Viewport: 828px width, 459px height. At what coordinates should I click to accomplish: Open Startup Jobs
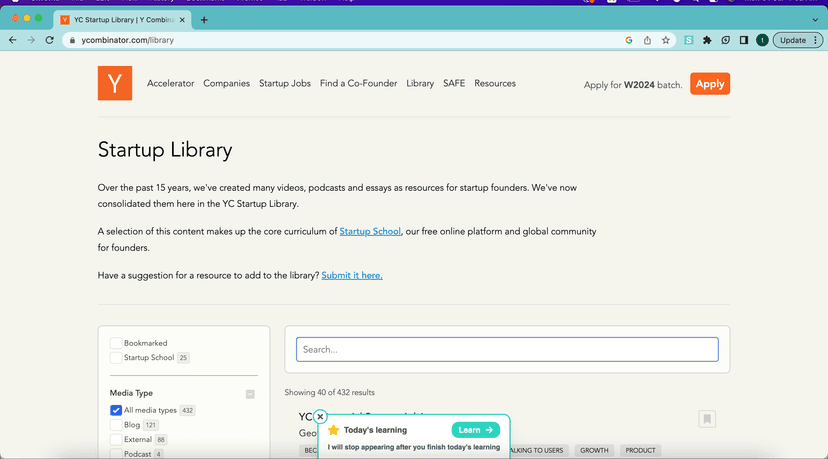pos(285,83)
